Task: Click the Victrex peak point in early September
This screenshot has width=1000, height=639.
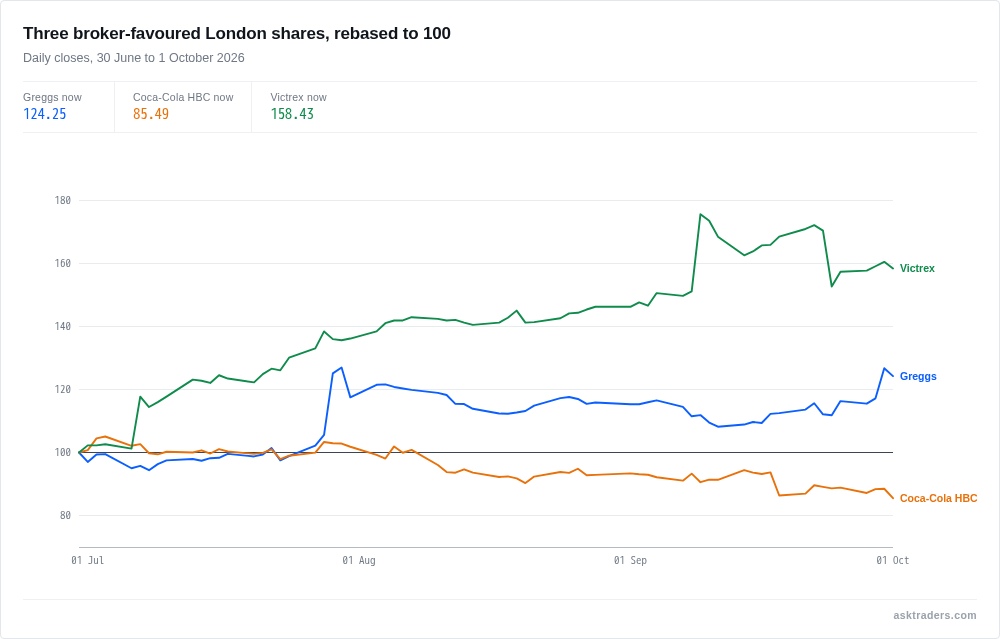Action: click(700, 214)
